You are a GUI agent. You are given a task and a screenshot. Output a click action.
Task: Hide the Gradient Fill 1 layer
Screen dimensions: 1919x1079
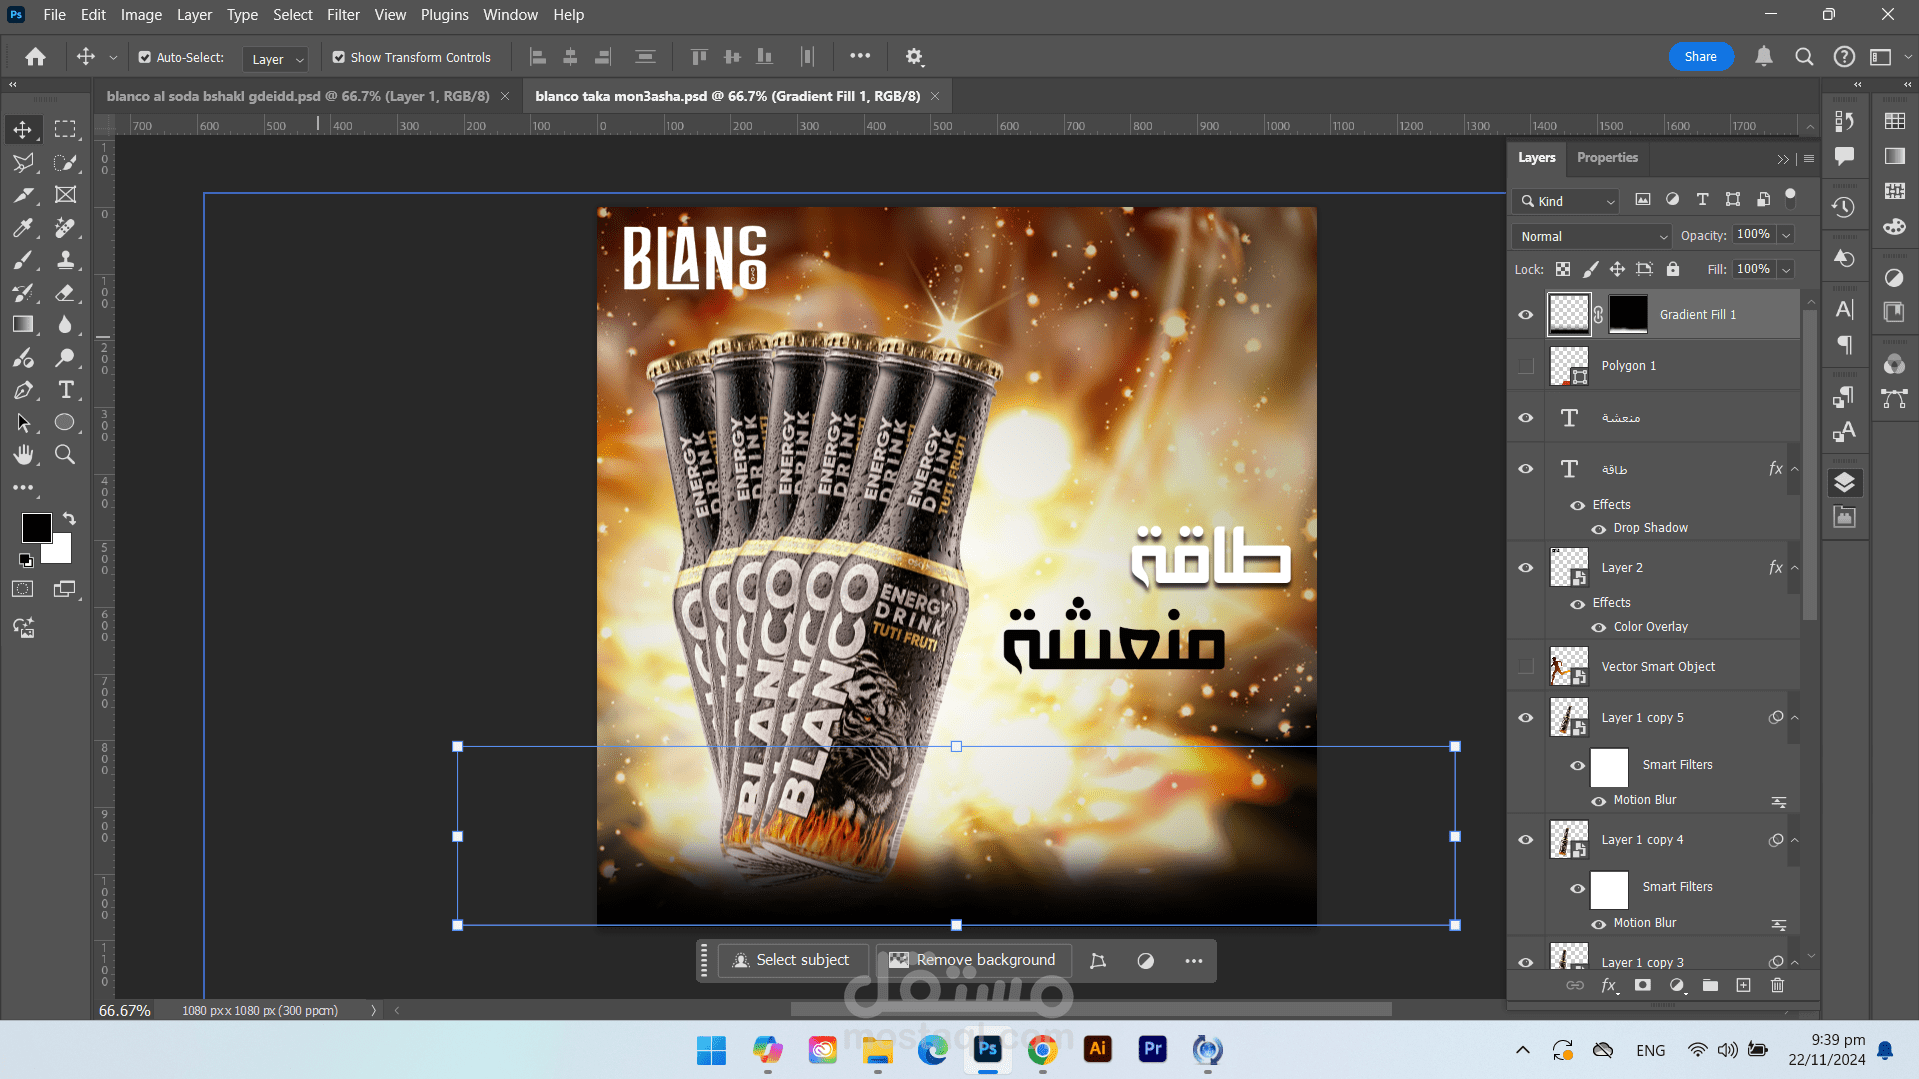tap(1526, 315)
